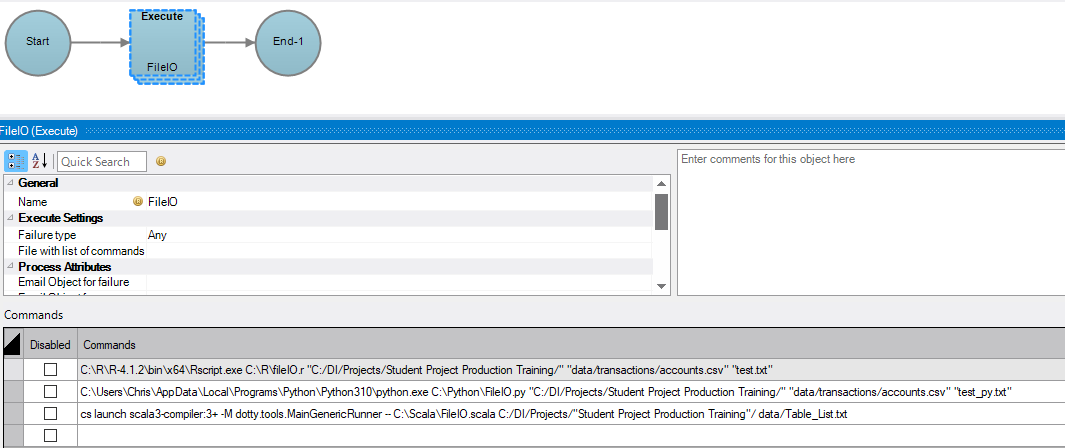Viewport: 1065px width, 448px height.
Task: Switch to categorized property view
Action: point(15,161)
